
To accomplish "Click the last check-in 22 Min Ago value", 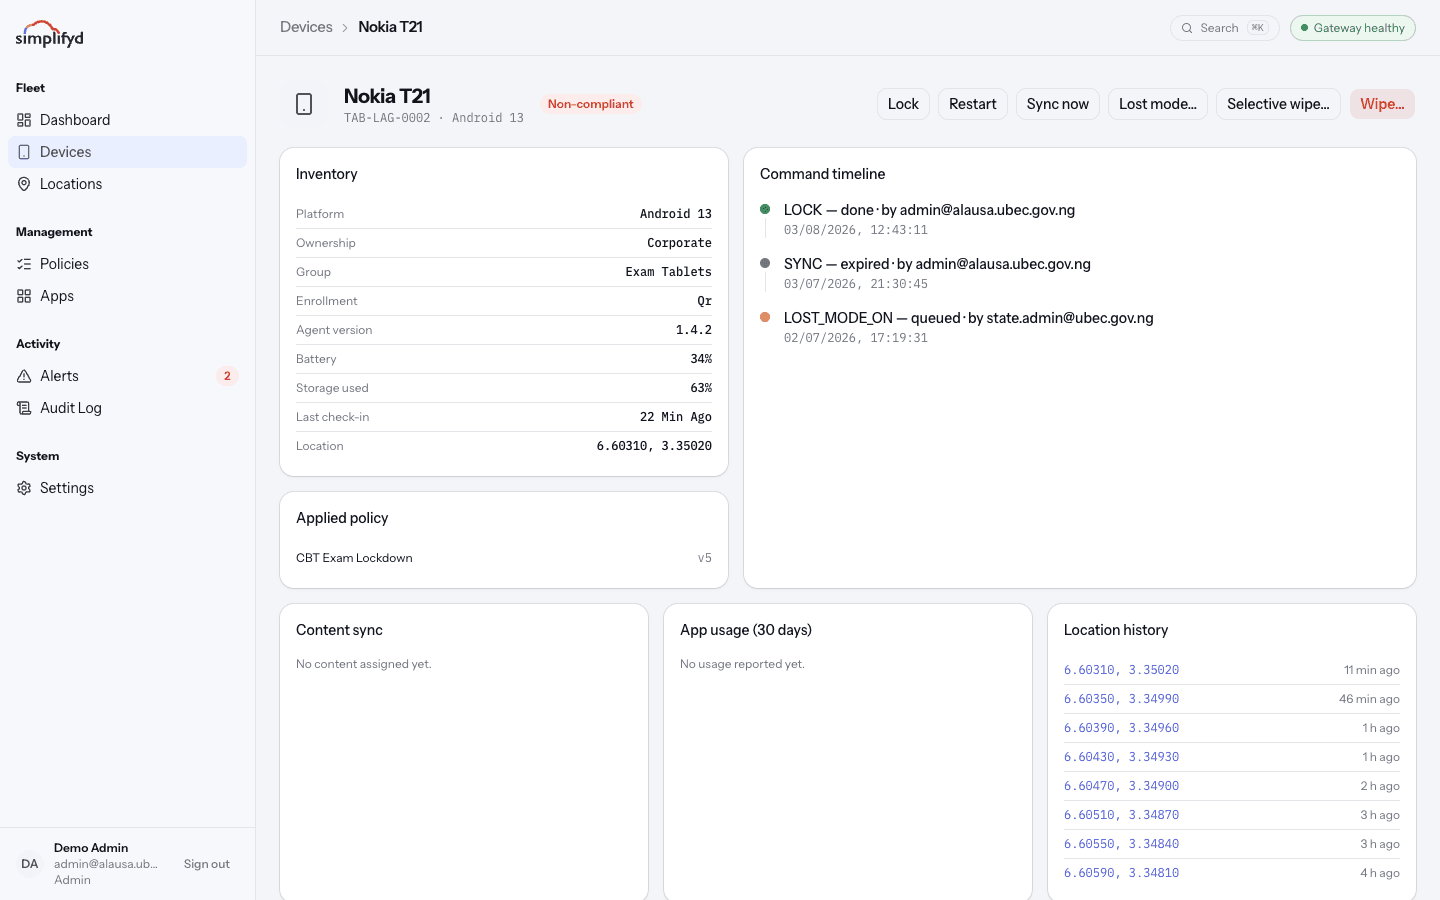I will point(676,417).
